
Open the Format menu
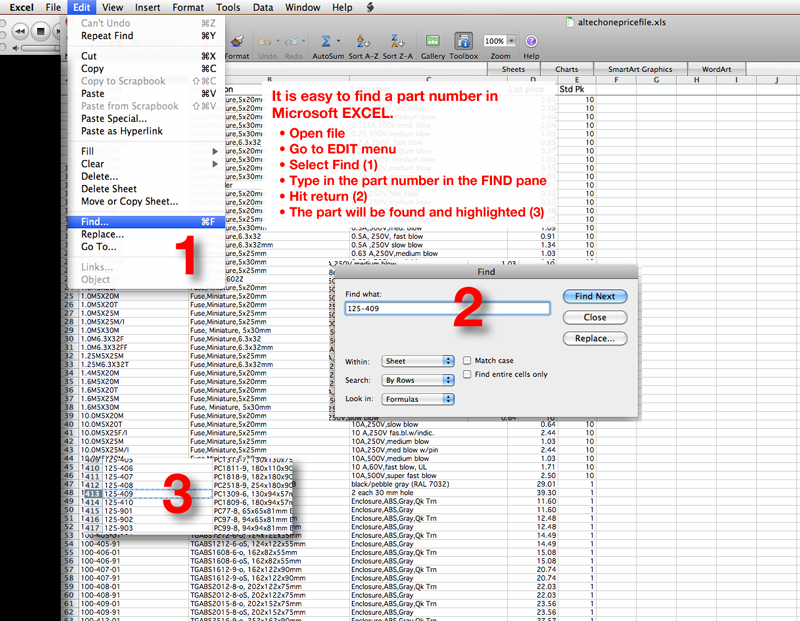[188, 7]
